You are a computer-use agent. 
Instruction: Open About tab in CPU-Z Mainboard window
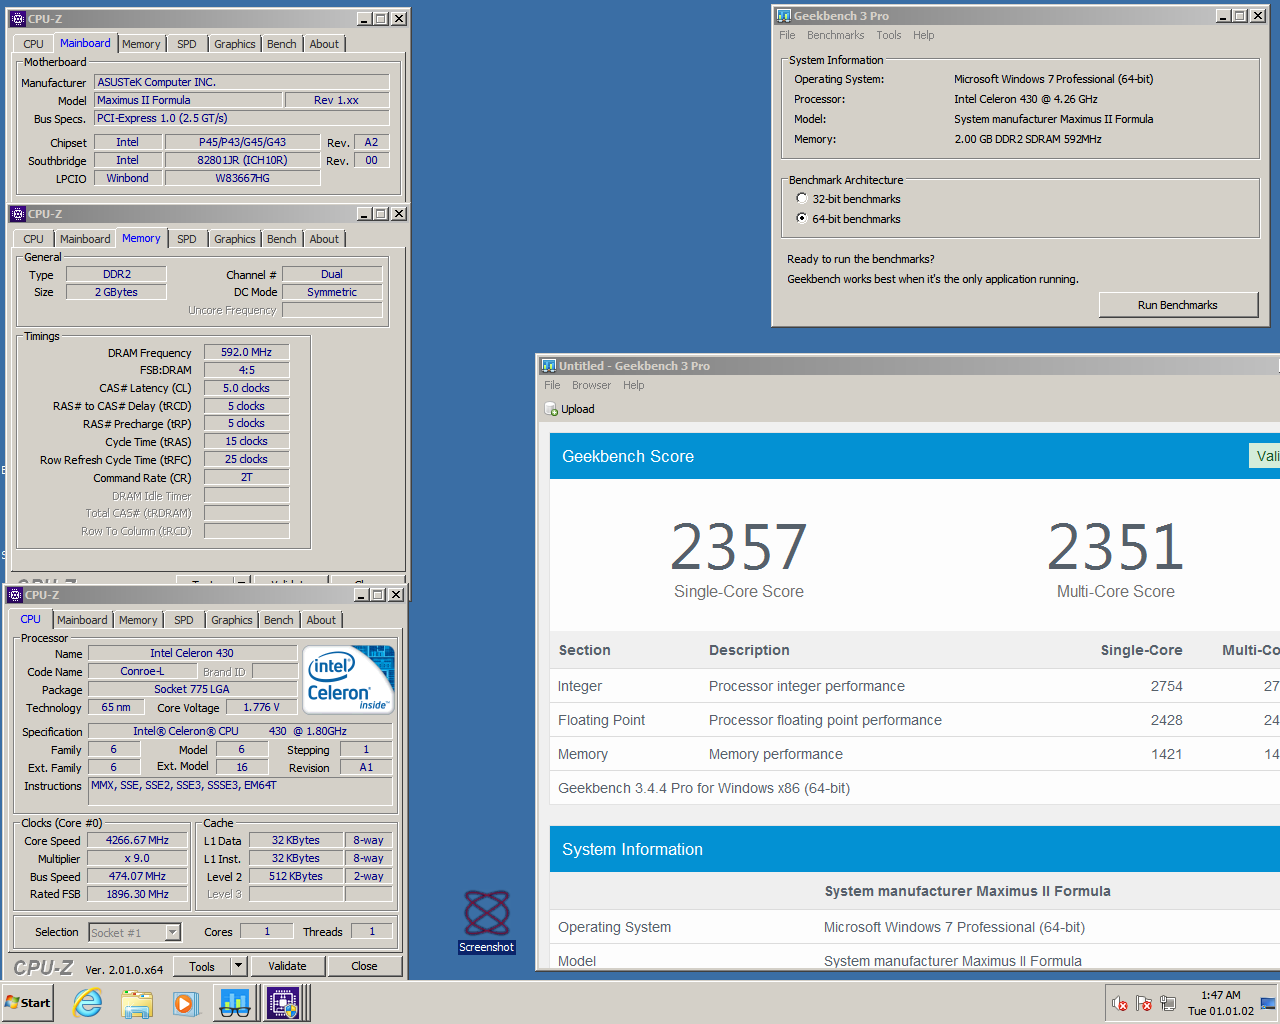pyautogui.click(x=324, y=44)
